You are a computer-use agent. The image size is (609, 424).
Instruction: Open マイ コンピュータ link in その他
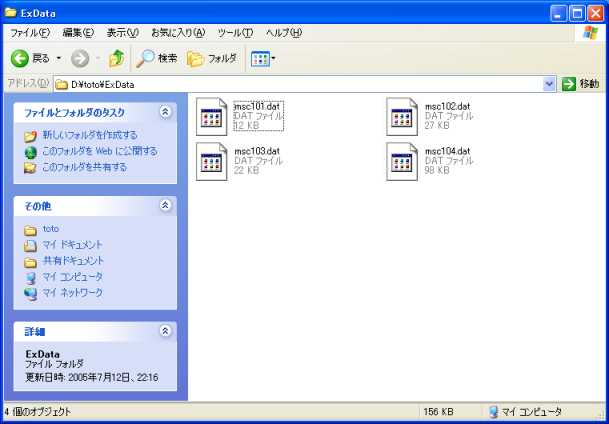[x=73, y=277]
